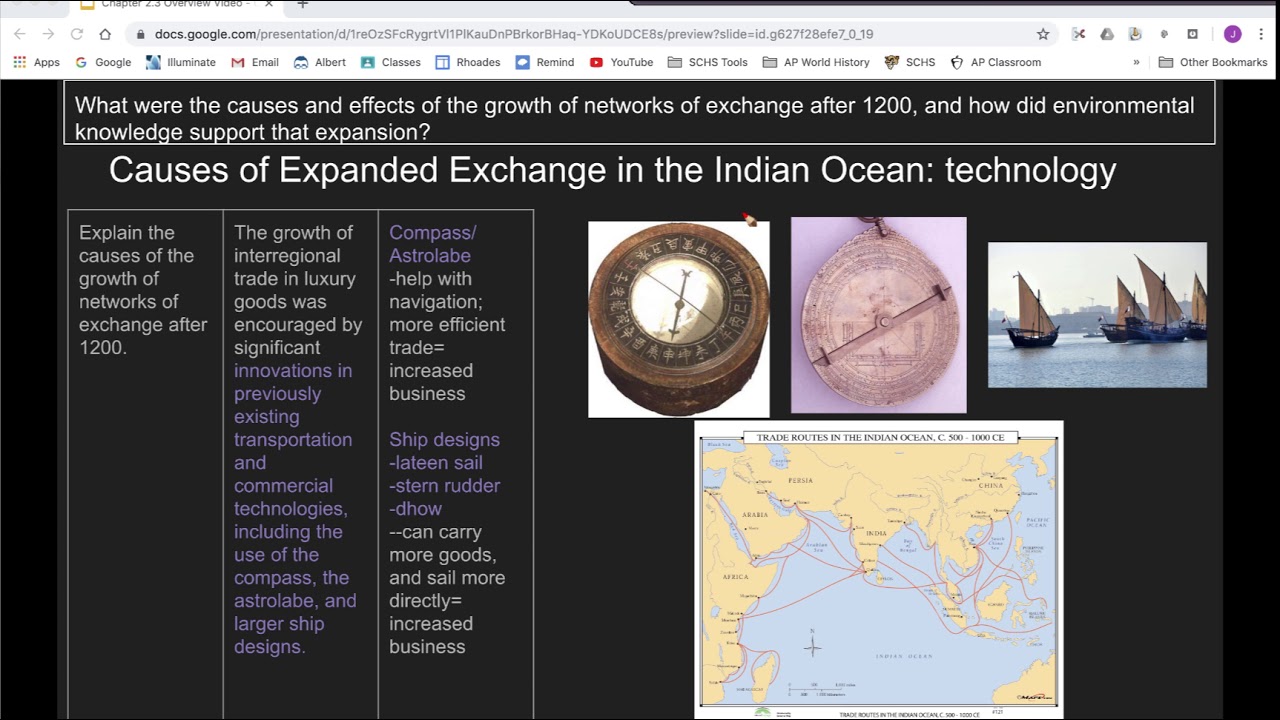
Task: Expand the Other Bookmarks folder
Action: click(x=1213, y=62)
